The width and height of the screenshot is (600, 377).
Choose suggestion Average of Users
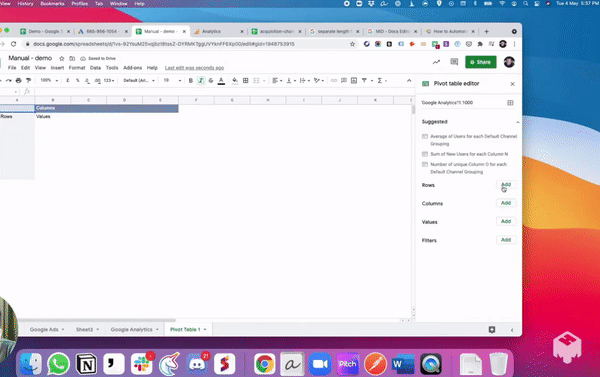click(470, 140)
